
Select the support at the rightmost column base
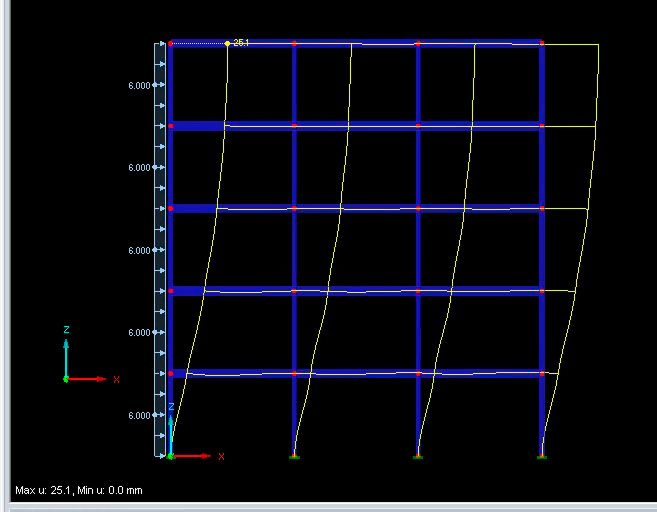click(541, 456)
